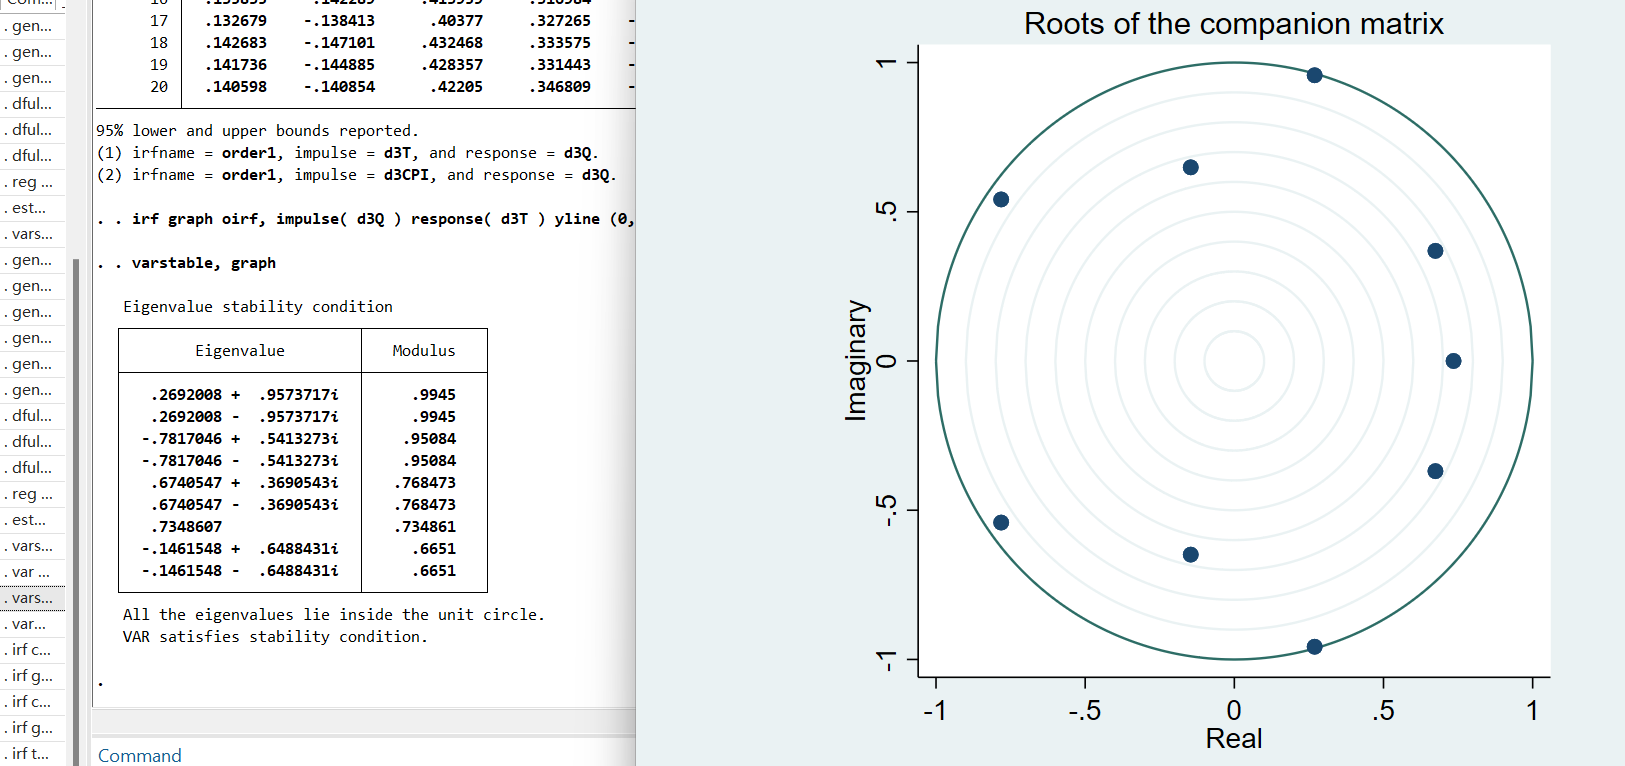The image size is (1625, 766).
Task: Click the 'Modulus' column header
Action: click(423, 351)
